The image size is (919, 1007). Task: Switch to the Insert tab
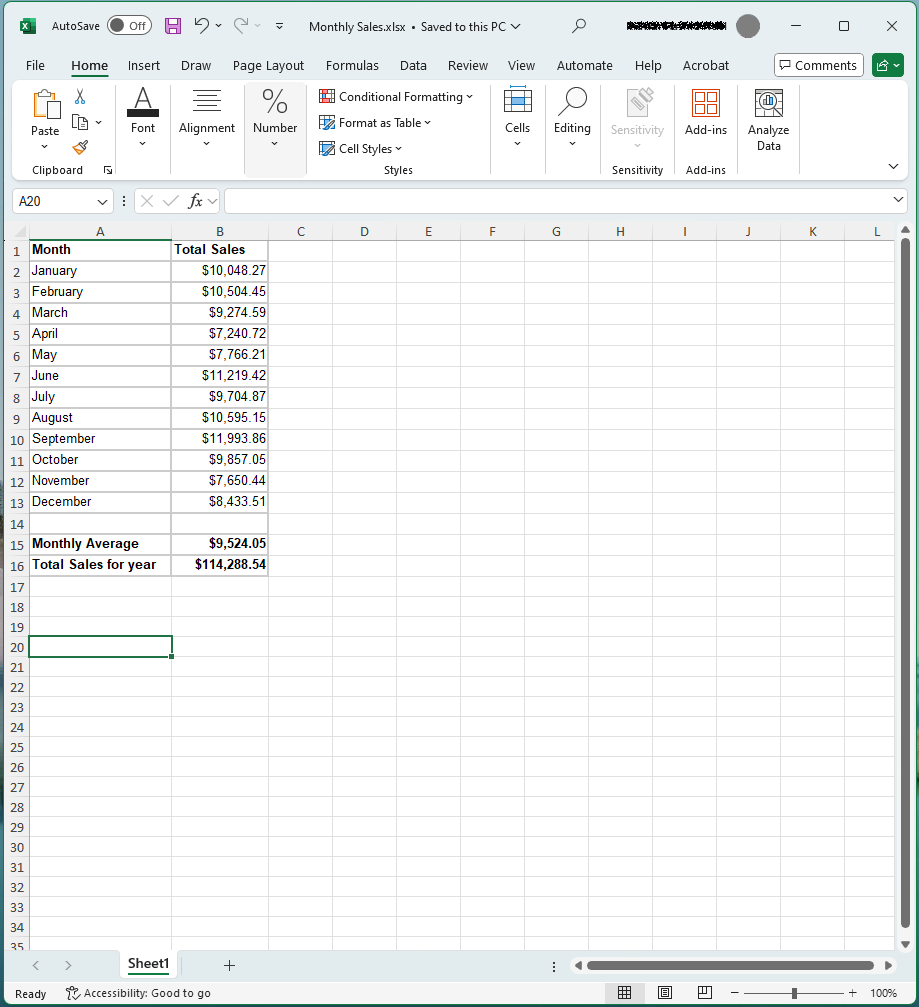coord(144,66)
